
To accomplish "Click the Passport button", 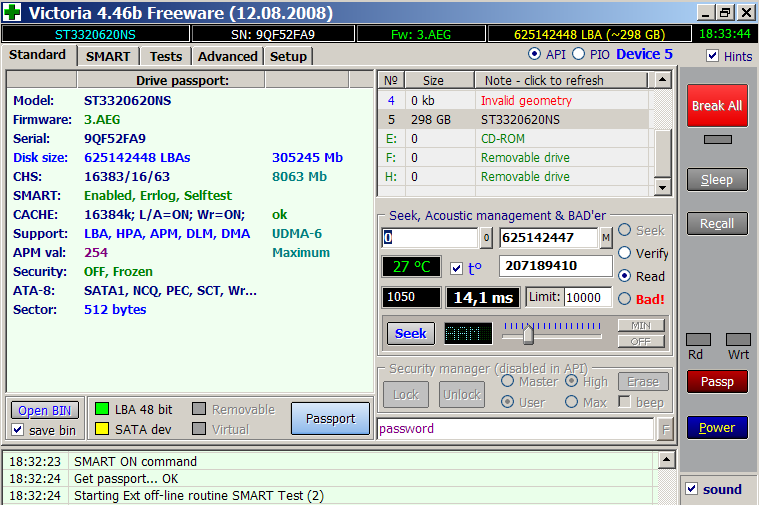I will [330, 418].
